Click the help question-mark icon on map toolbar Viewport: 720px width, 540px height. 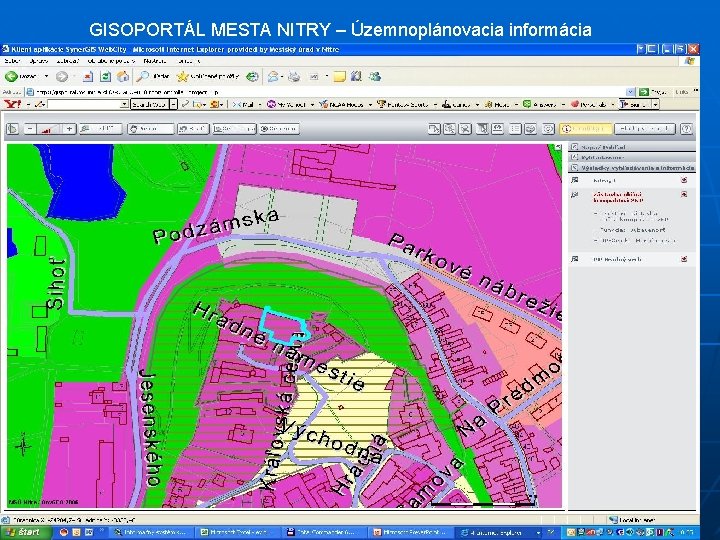(x=686, y=129)
